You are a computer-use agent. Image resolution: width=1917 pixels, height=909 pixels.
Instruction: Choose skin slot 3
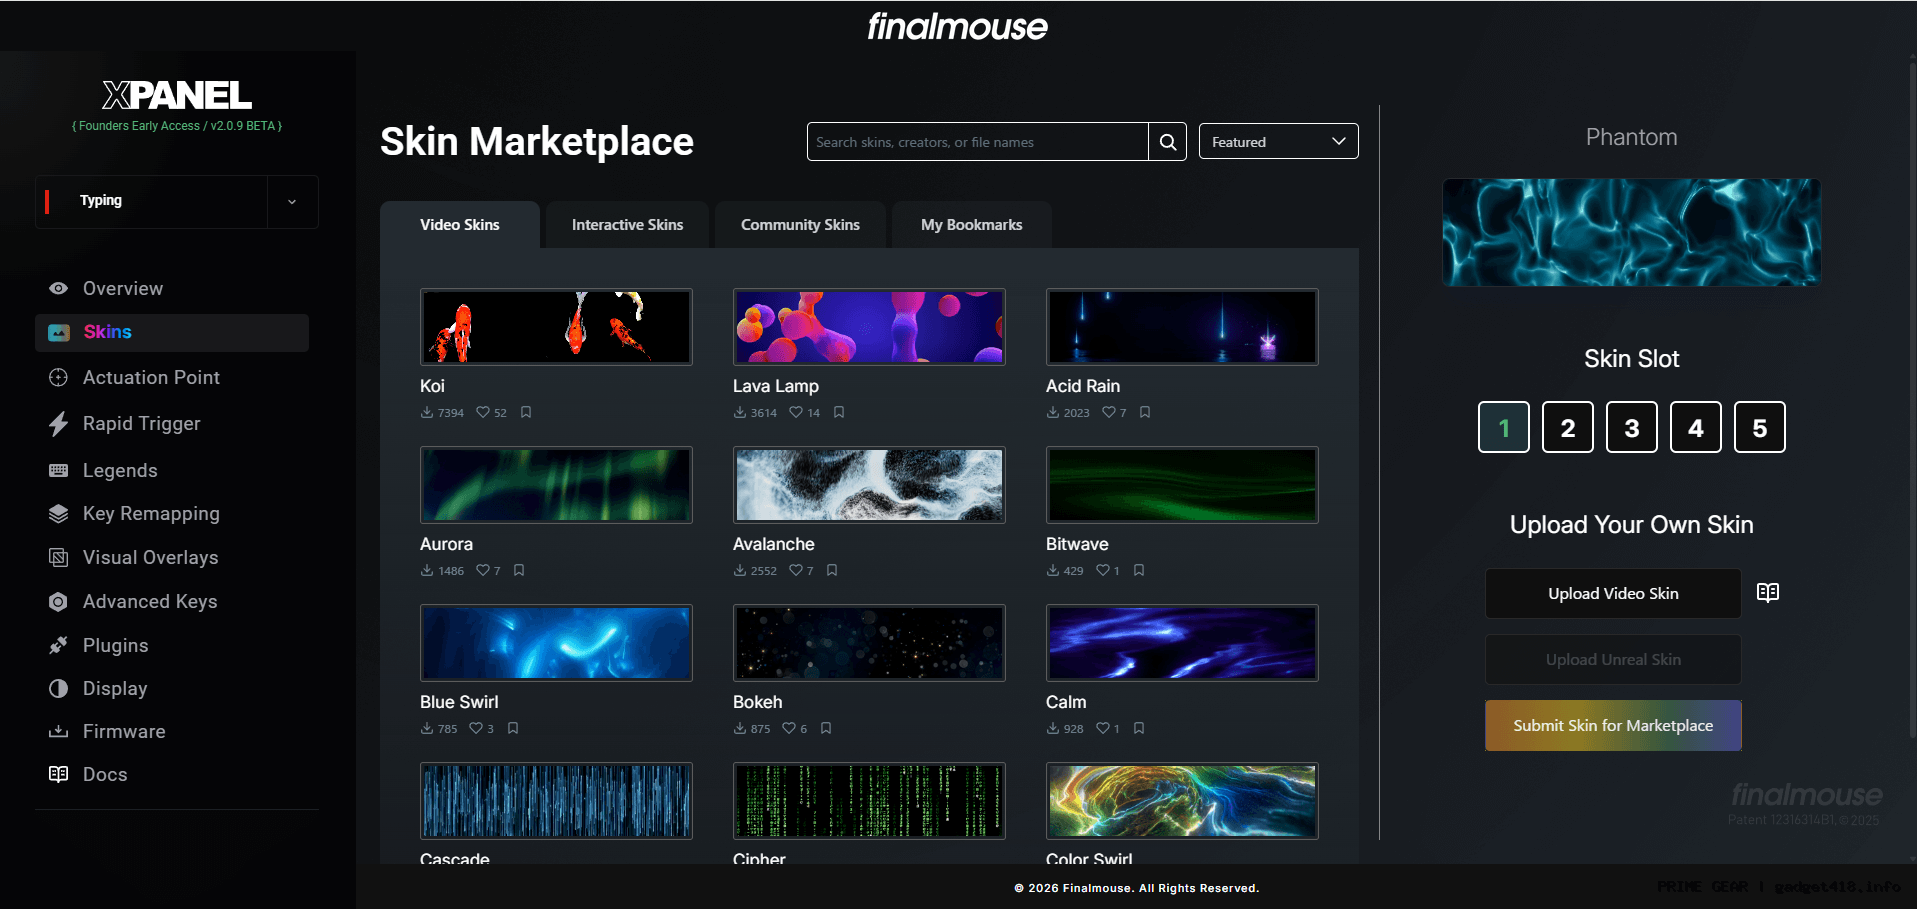pyautogui.click(x=1632, y=428)
